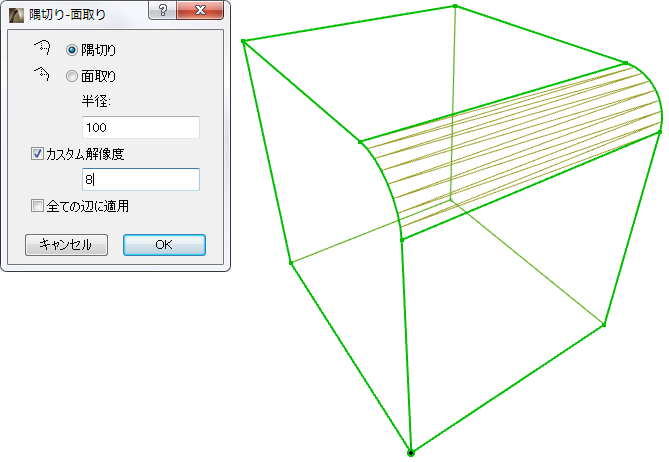669x462 pixels.
Task: Click the black node at the cube's bottom vertex
Action: pos(410,453)
